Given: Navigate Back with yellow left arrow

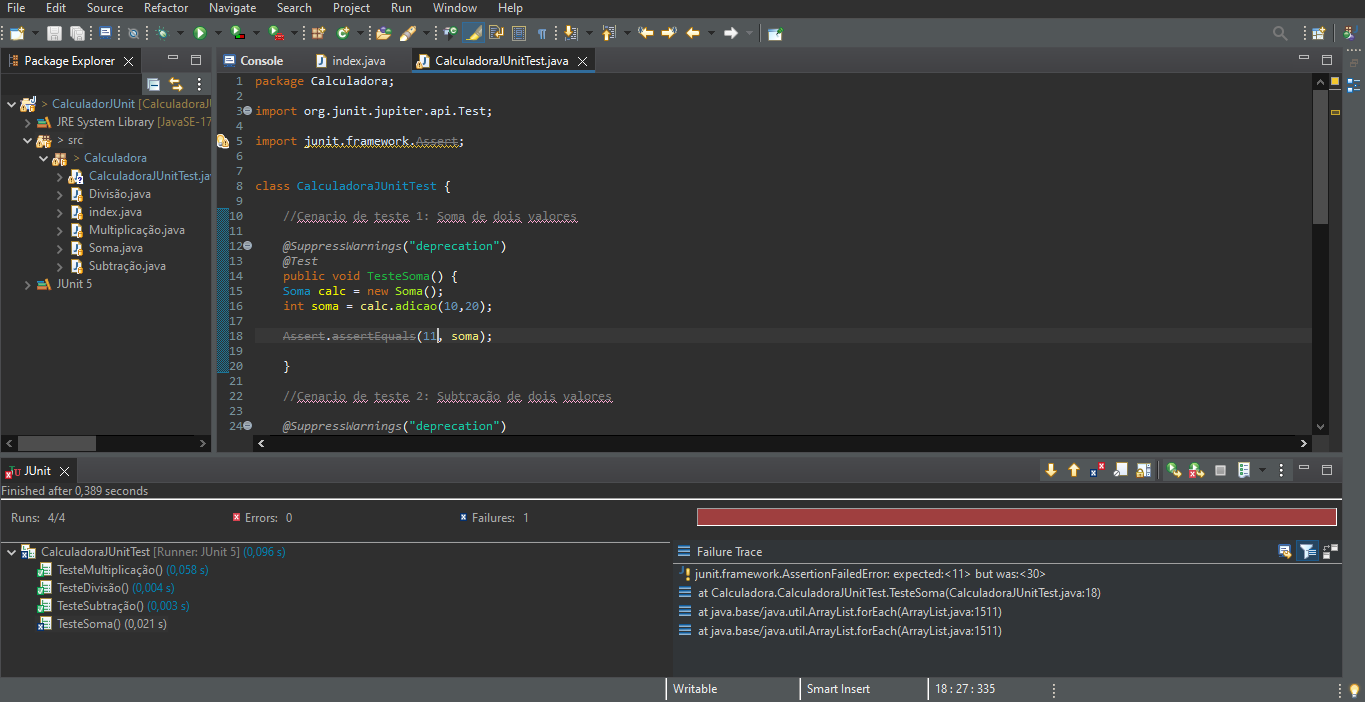Looking at the screenshot, I should point(693,33).
